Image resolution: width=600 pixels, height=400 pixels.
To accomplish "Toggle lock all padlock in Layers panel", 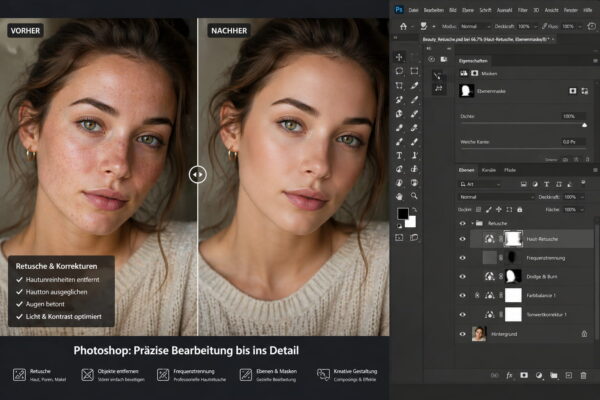I will click(520, 210).
